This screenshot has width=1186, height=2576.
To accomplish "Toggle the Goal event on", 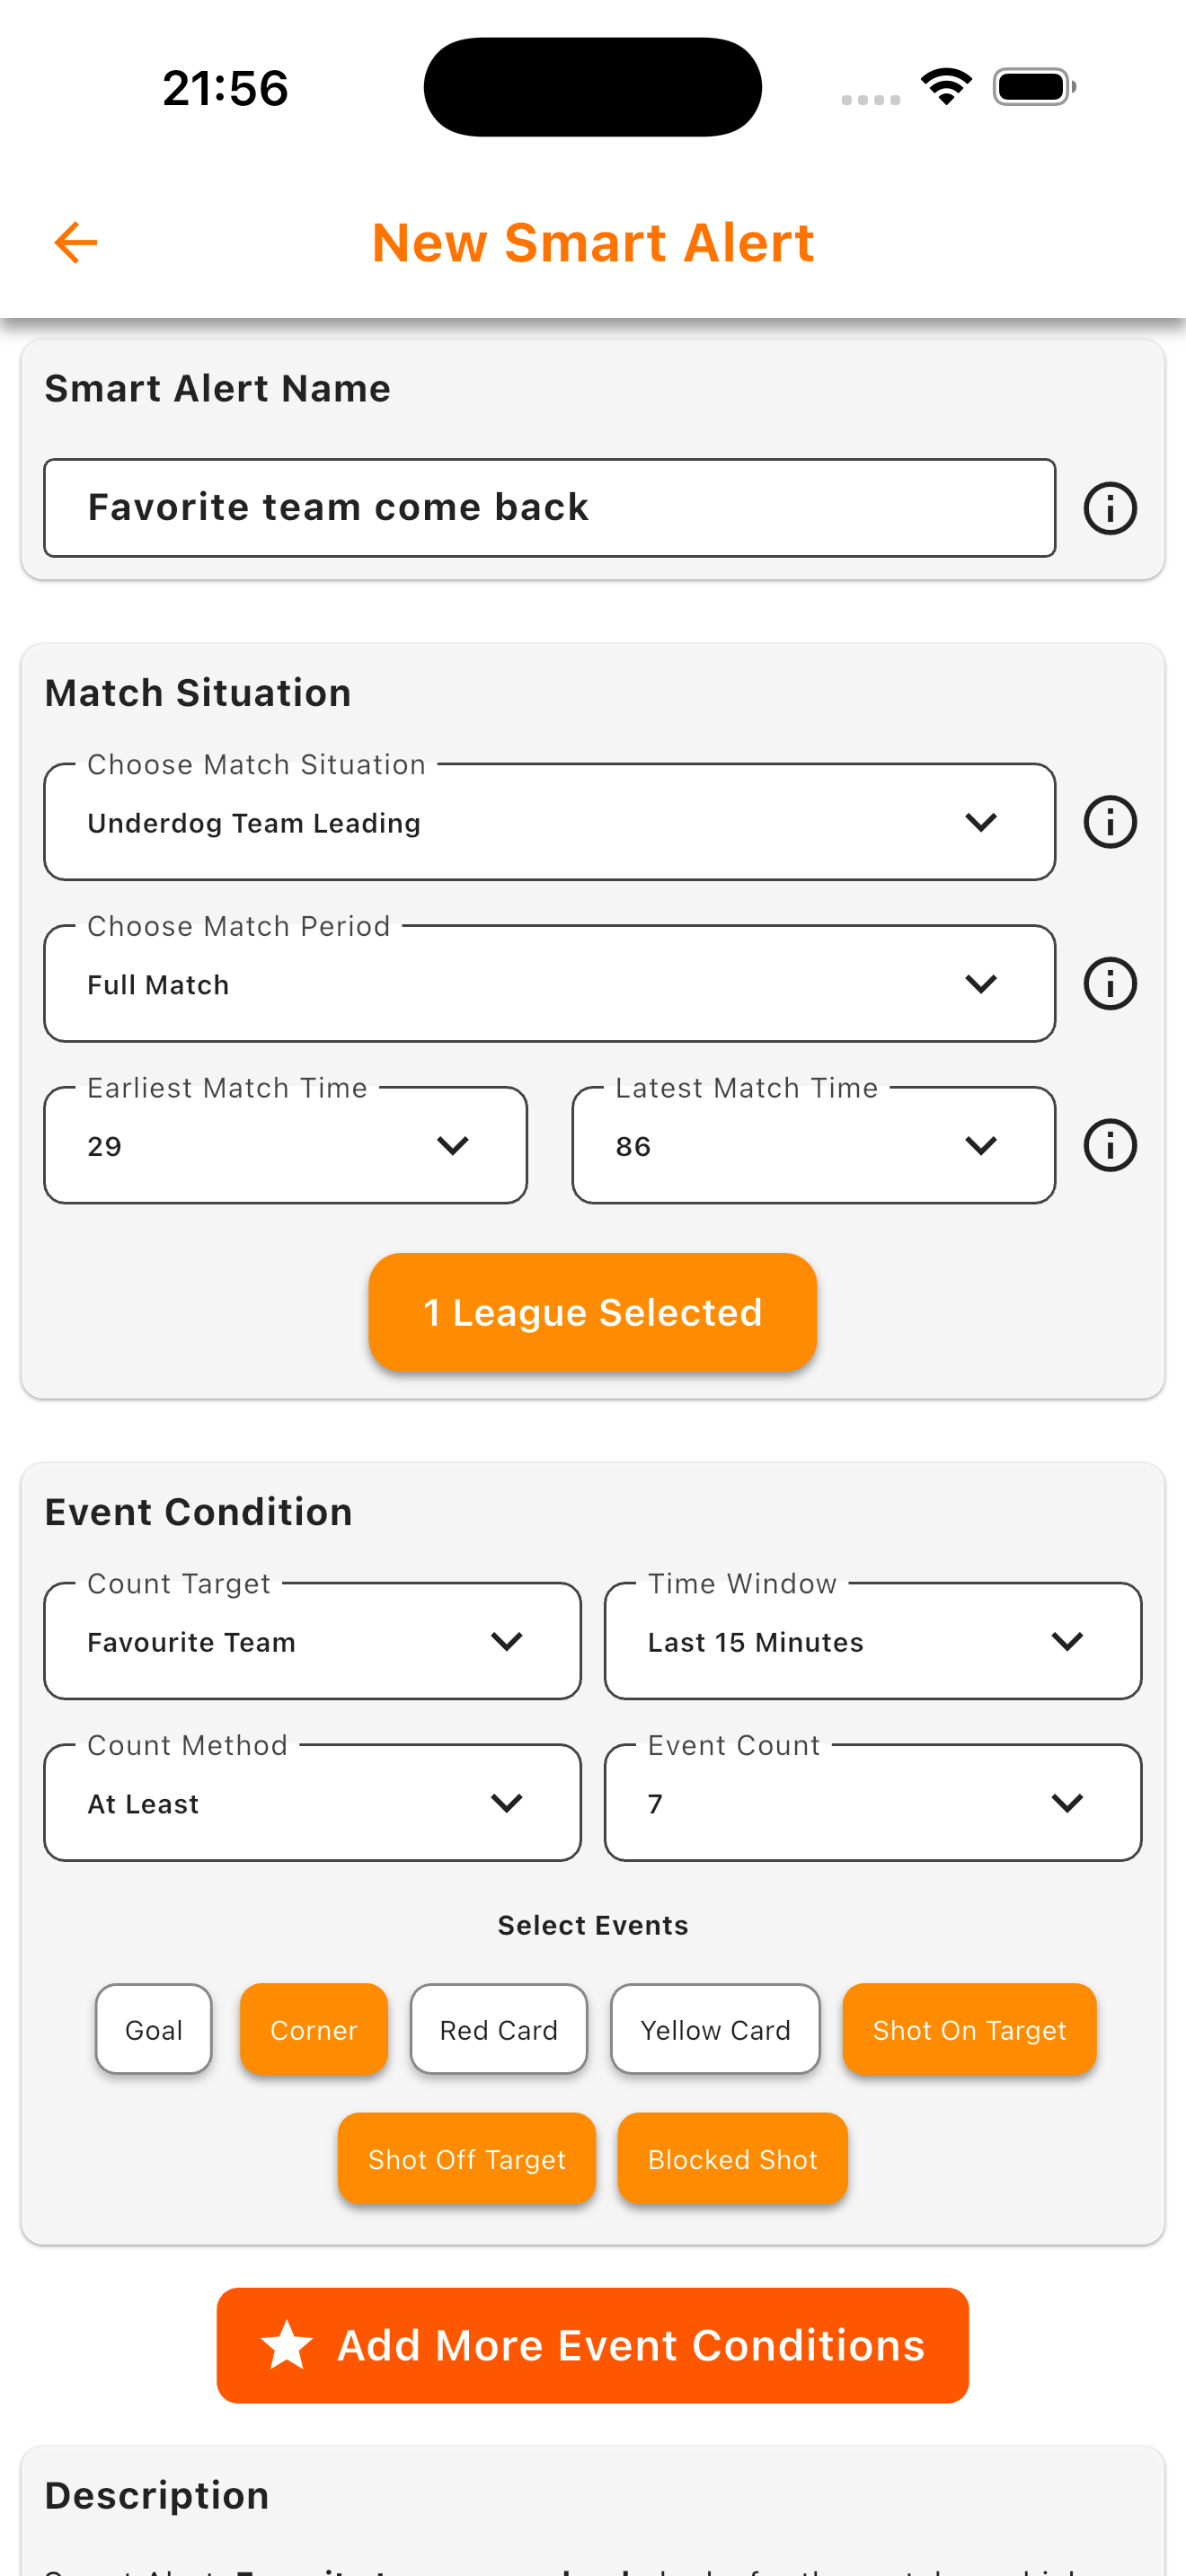I will click(153, 2029).
